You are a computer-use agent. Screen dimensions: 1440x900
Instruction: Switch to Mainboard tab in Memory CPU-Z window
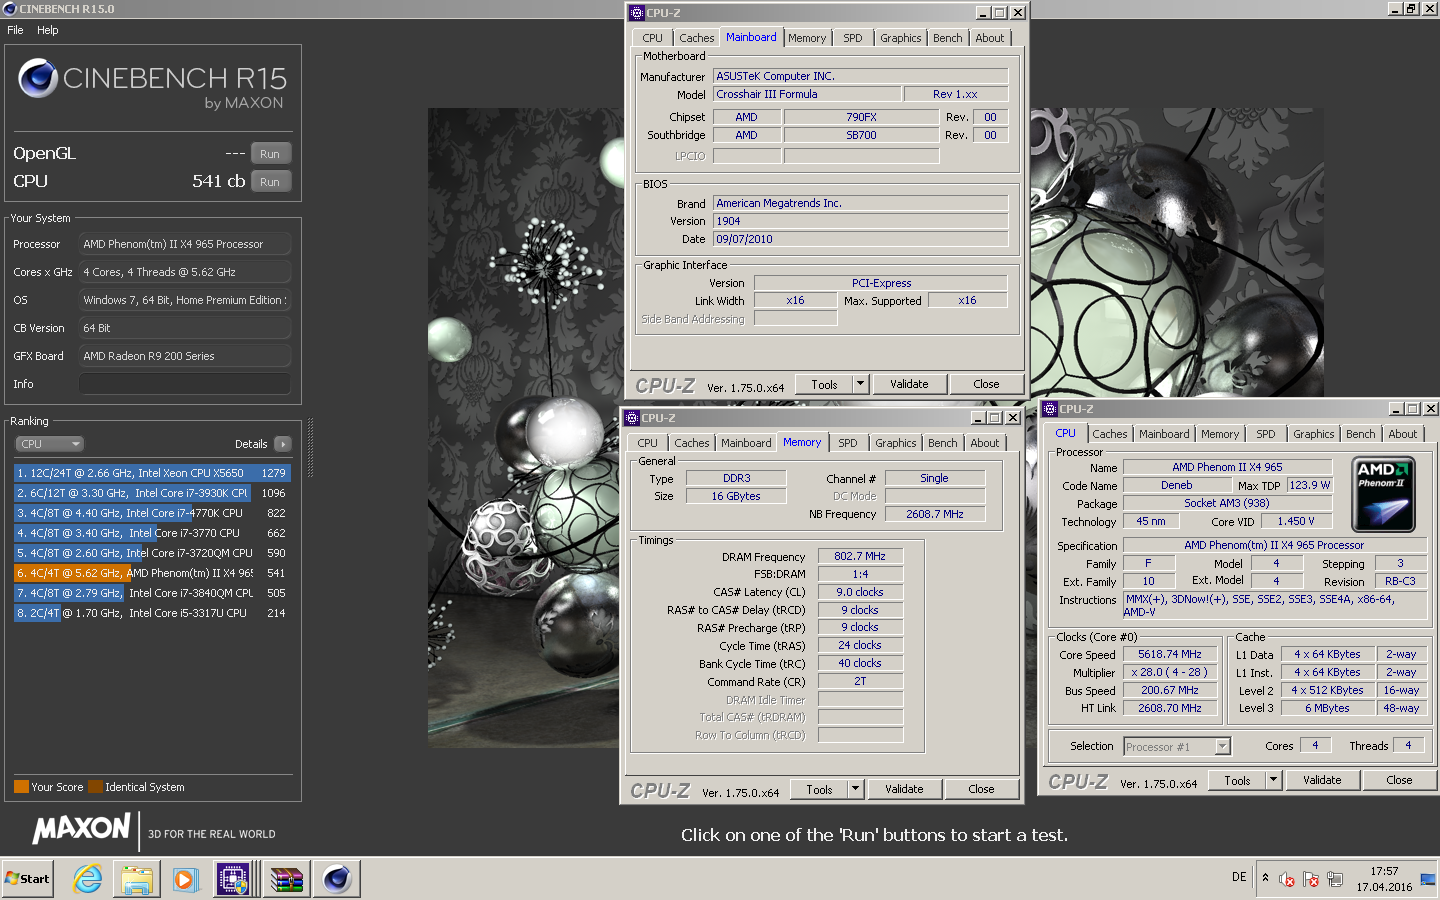pyautogui.click(x=746, y=443)
